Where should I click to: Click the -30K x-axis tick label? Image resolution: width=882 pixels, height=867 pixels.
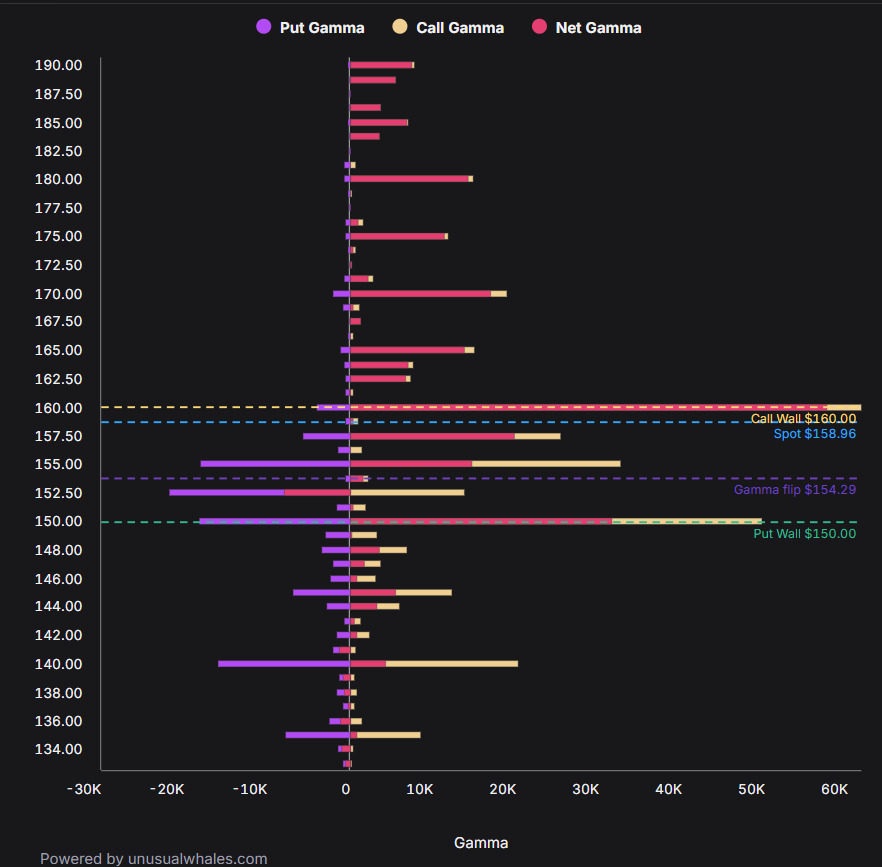(84, 789)
